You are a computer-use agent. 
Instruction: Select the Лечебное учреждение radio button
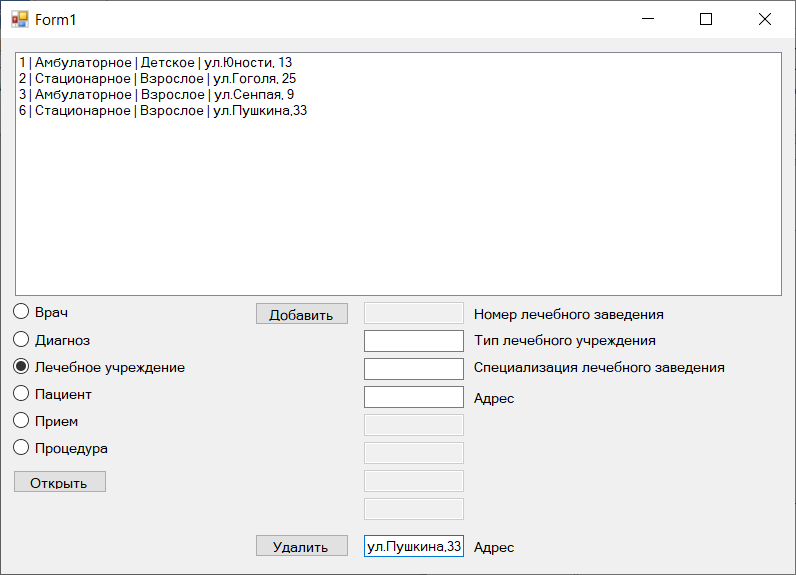21,366
